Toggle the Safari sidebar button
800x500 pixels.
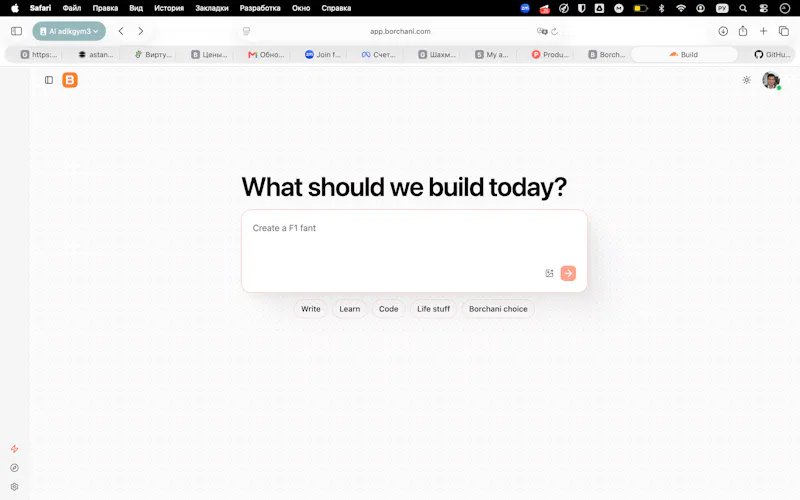tap(16, 31)
